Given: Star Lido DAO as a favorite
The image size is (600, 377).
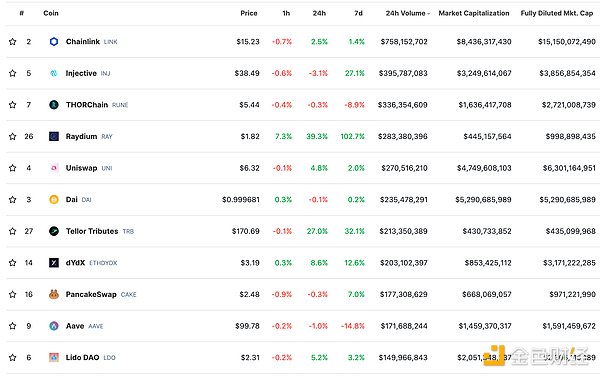Looking at the screenshot, I should (13, 357).
